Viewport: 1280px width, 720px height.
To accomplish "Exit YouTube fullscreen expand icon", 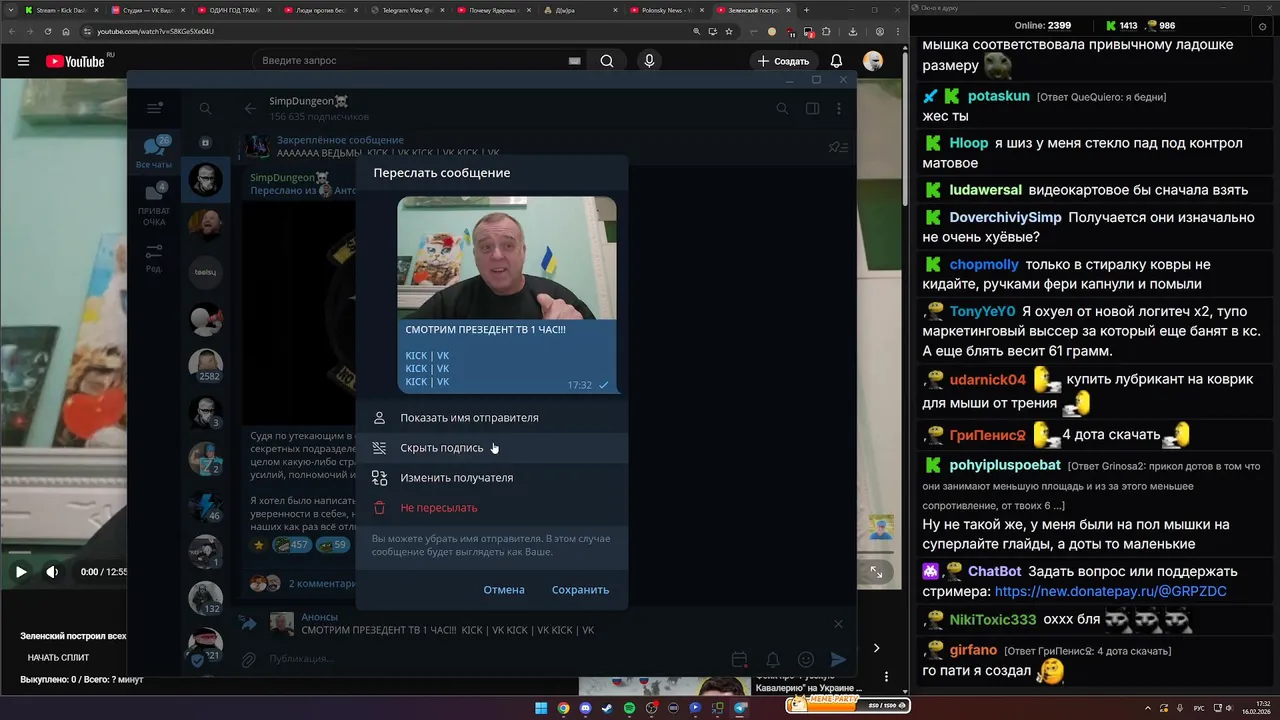I will 876,572.
